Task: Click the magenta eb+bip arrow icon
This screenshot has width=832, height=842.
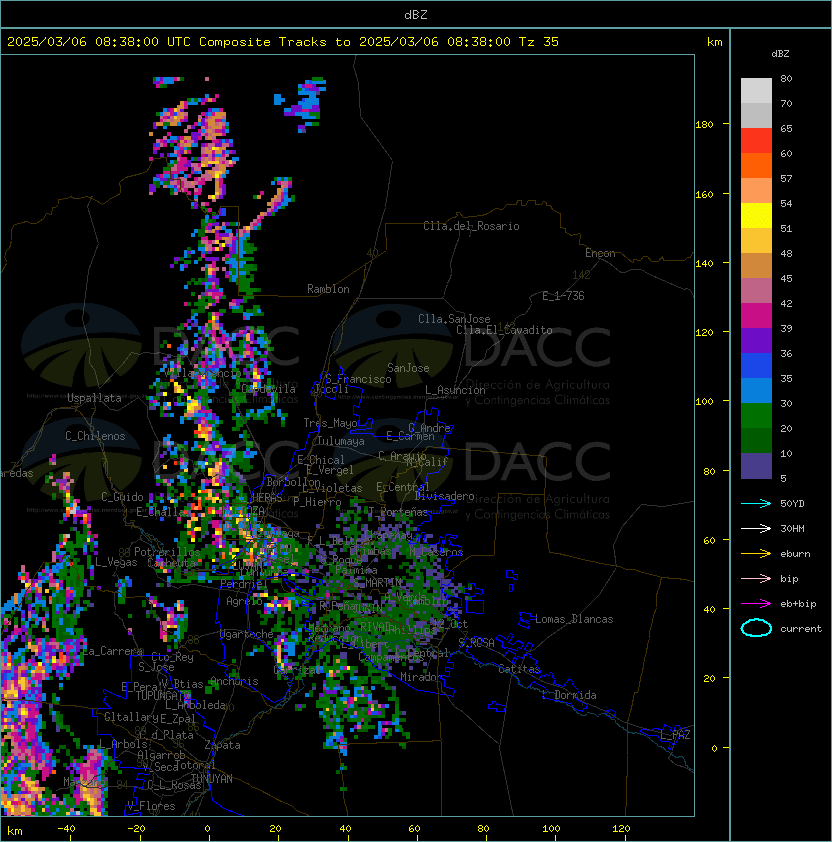Action: (x=756, y=604)
